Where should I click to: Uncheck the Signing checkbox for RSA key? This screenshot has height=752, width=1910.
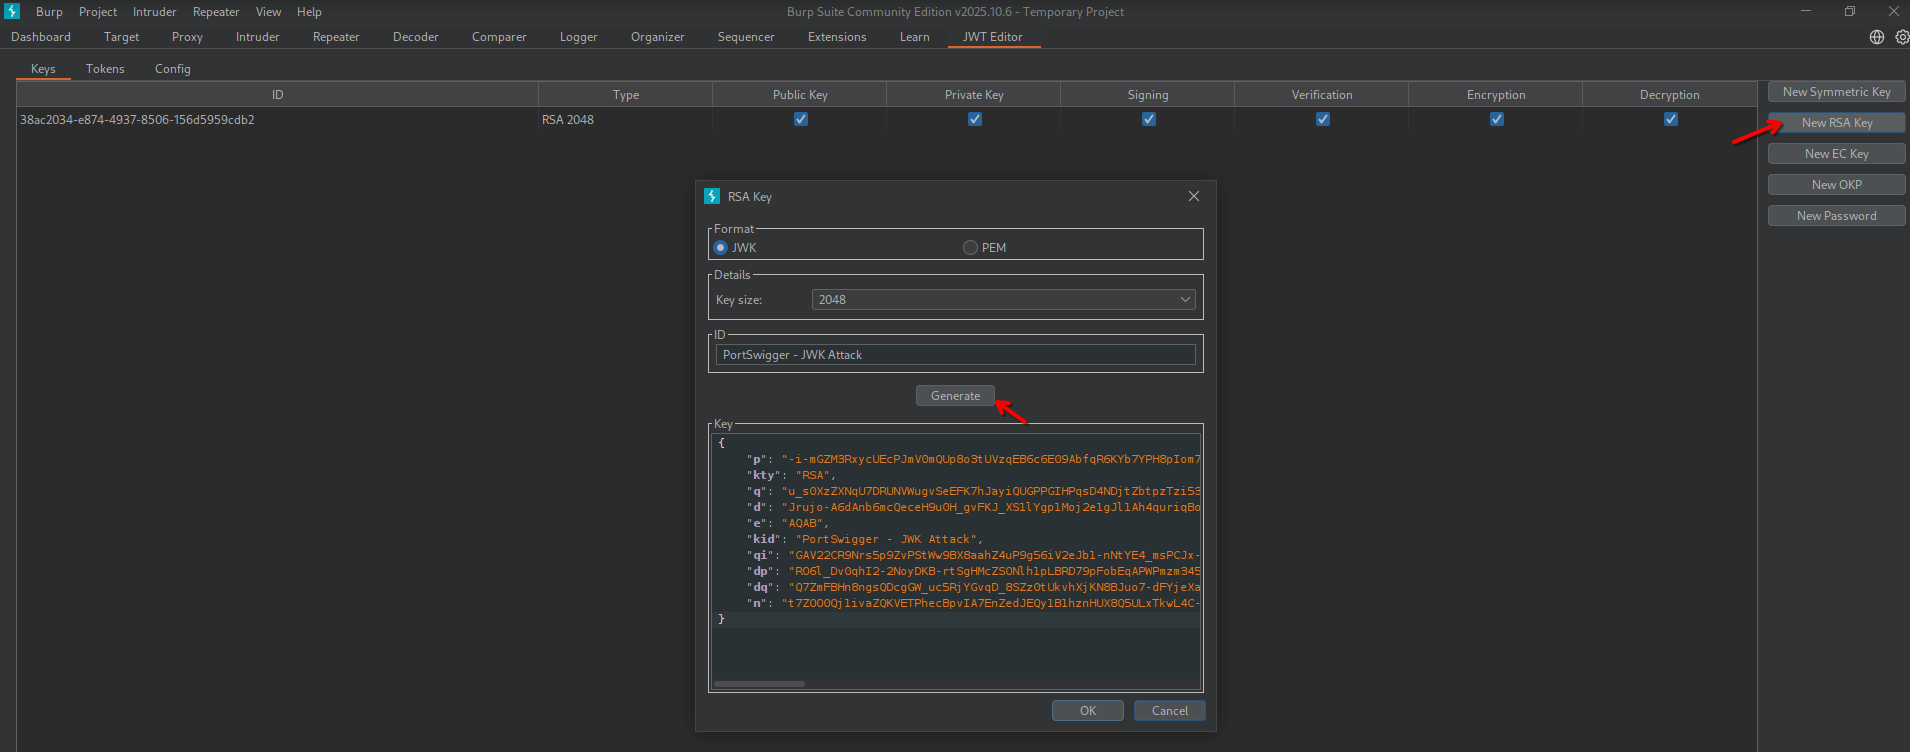tap(1148, 119)
